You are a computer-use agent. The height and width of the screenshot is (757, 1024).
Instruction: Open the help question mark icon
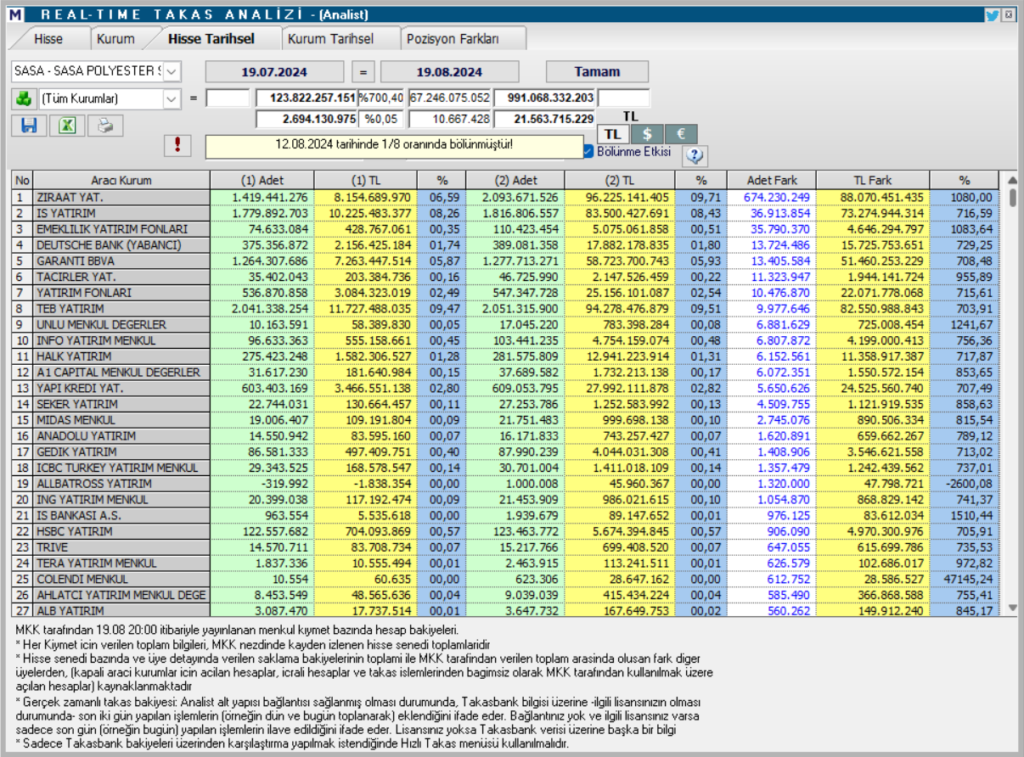pos(694,155)
